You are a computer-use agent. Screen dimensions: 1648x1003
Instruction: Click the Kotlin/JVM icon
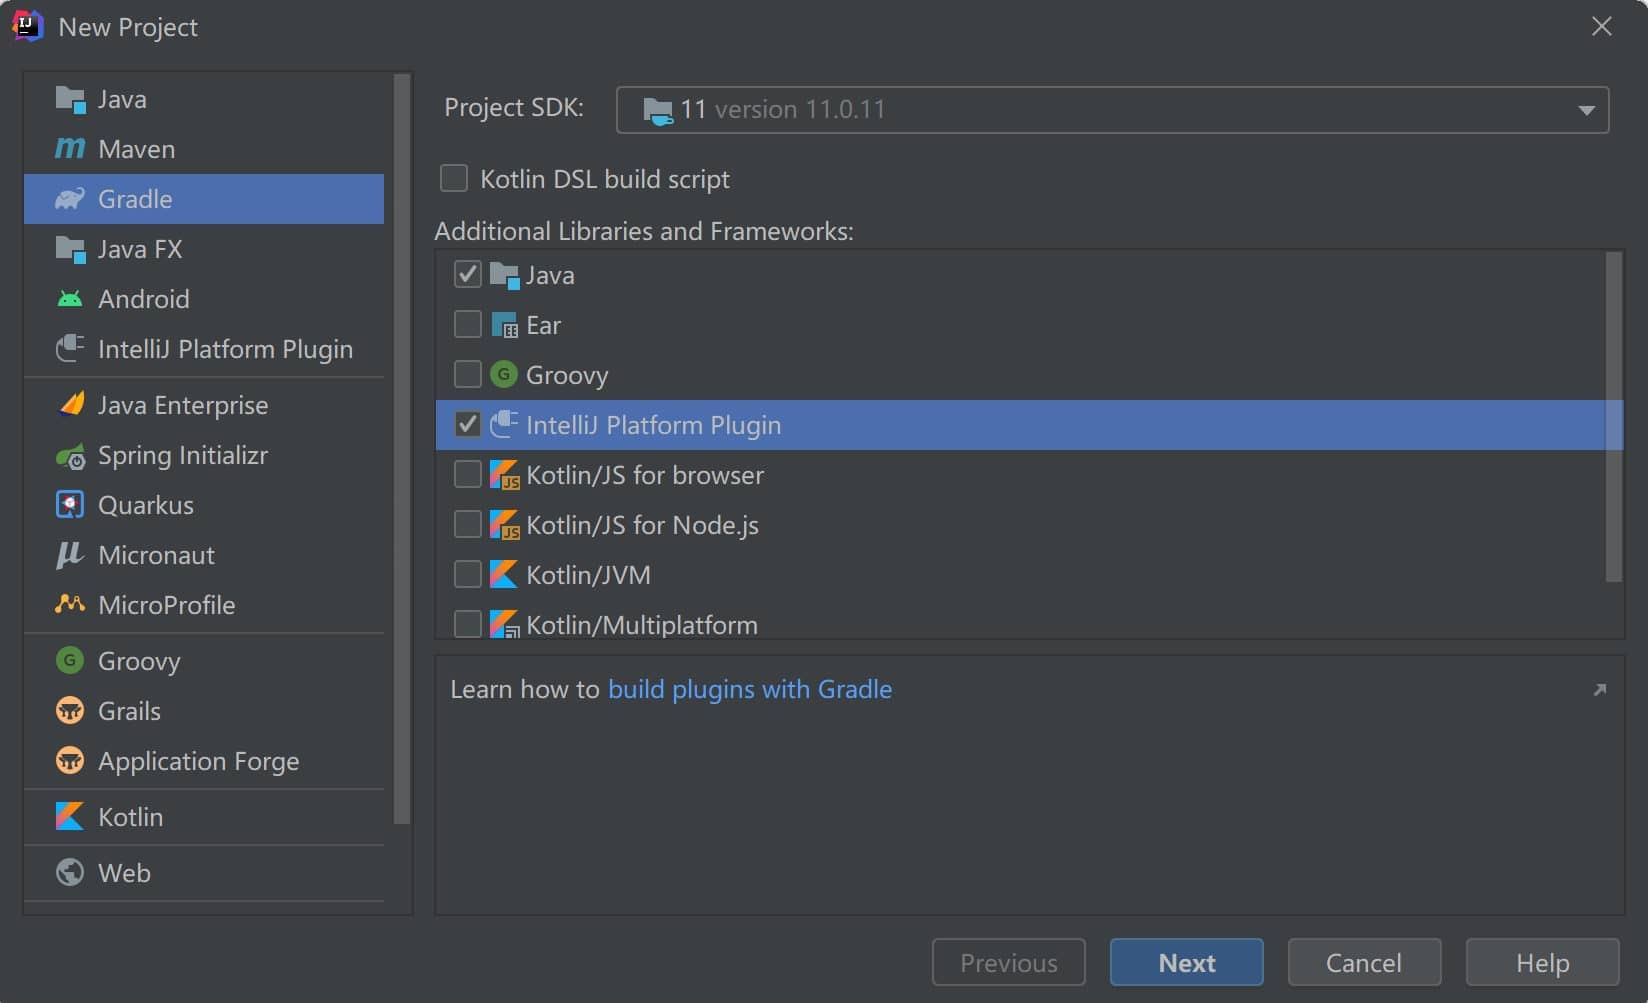coord(503,575)
